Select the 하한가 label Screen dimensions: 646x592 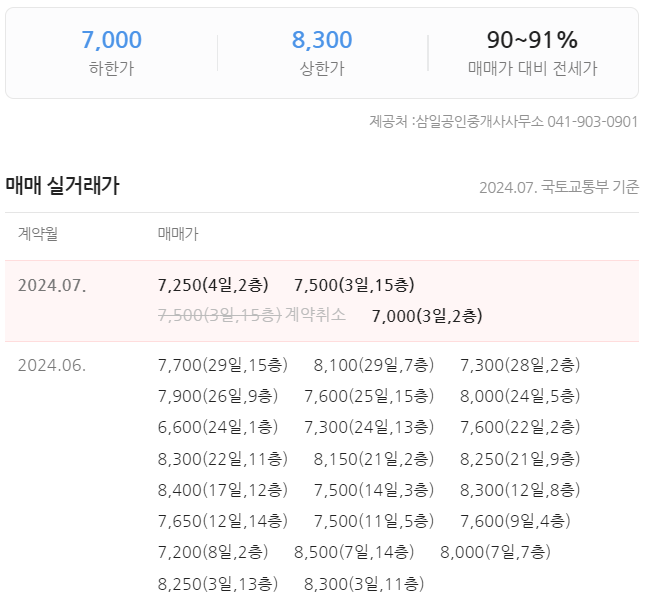coord(112,68)
